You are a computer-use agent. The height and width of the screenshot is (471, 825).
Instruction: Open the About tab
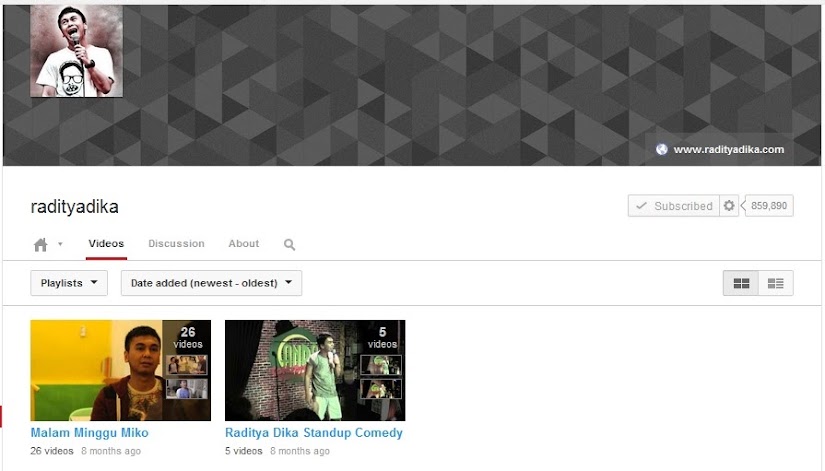244,244
